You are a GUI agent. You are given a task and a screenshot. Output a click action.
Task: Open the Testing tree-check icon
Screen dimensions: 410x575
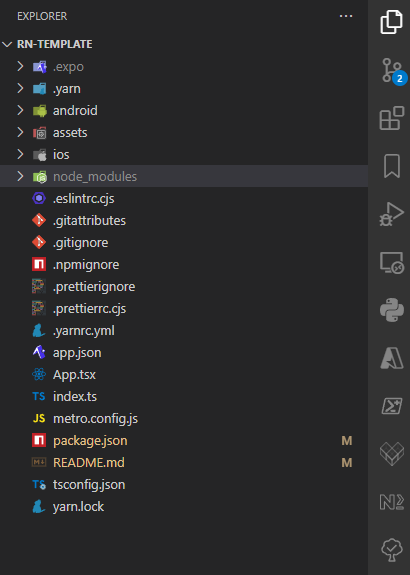392,549
